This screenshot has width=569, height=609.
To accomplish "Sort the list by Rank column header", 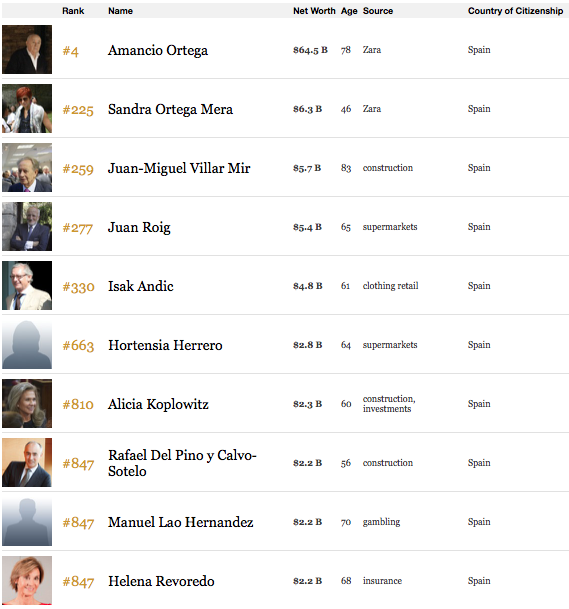I will (73, 11).
